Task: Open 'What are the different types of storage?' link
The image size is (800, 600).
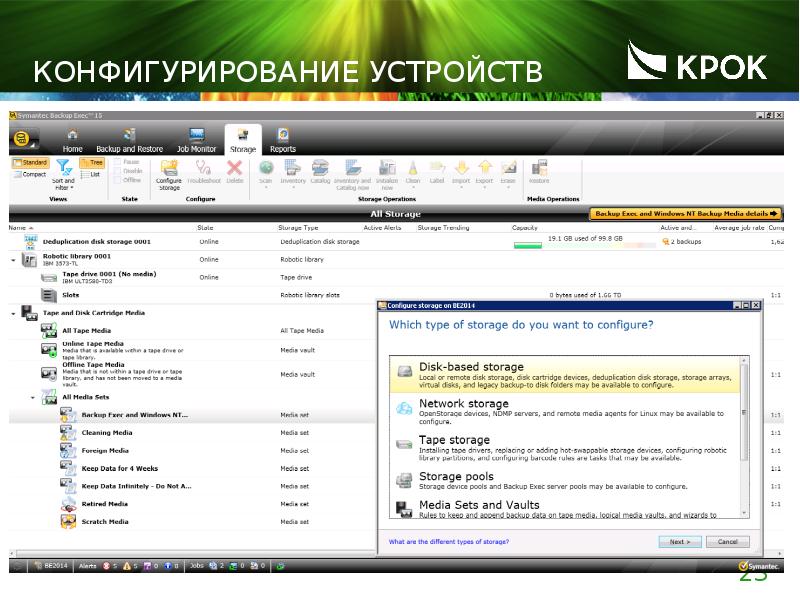Action: 449,542
